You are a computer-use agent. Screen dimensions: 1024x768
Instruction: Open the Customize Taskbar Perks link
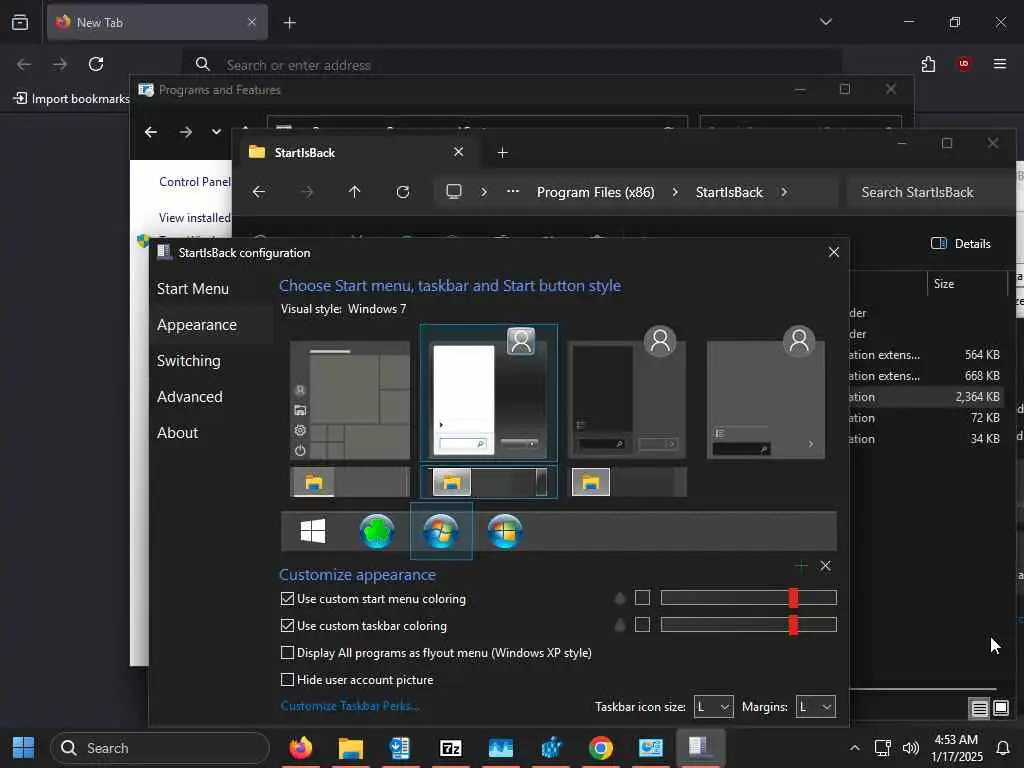click(350, 706)
